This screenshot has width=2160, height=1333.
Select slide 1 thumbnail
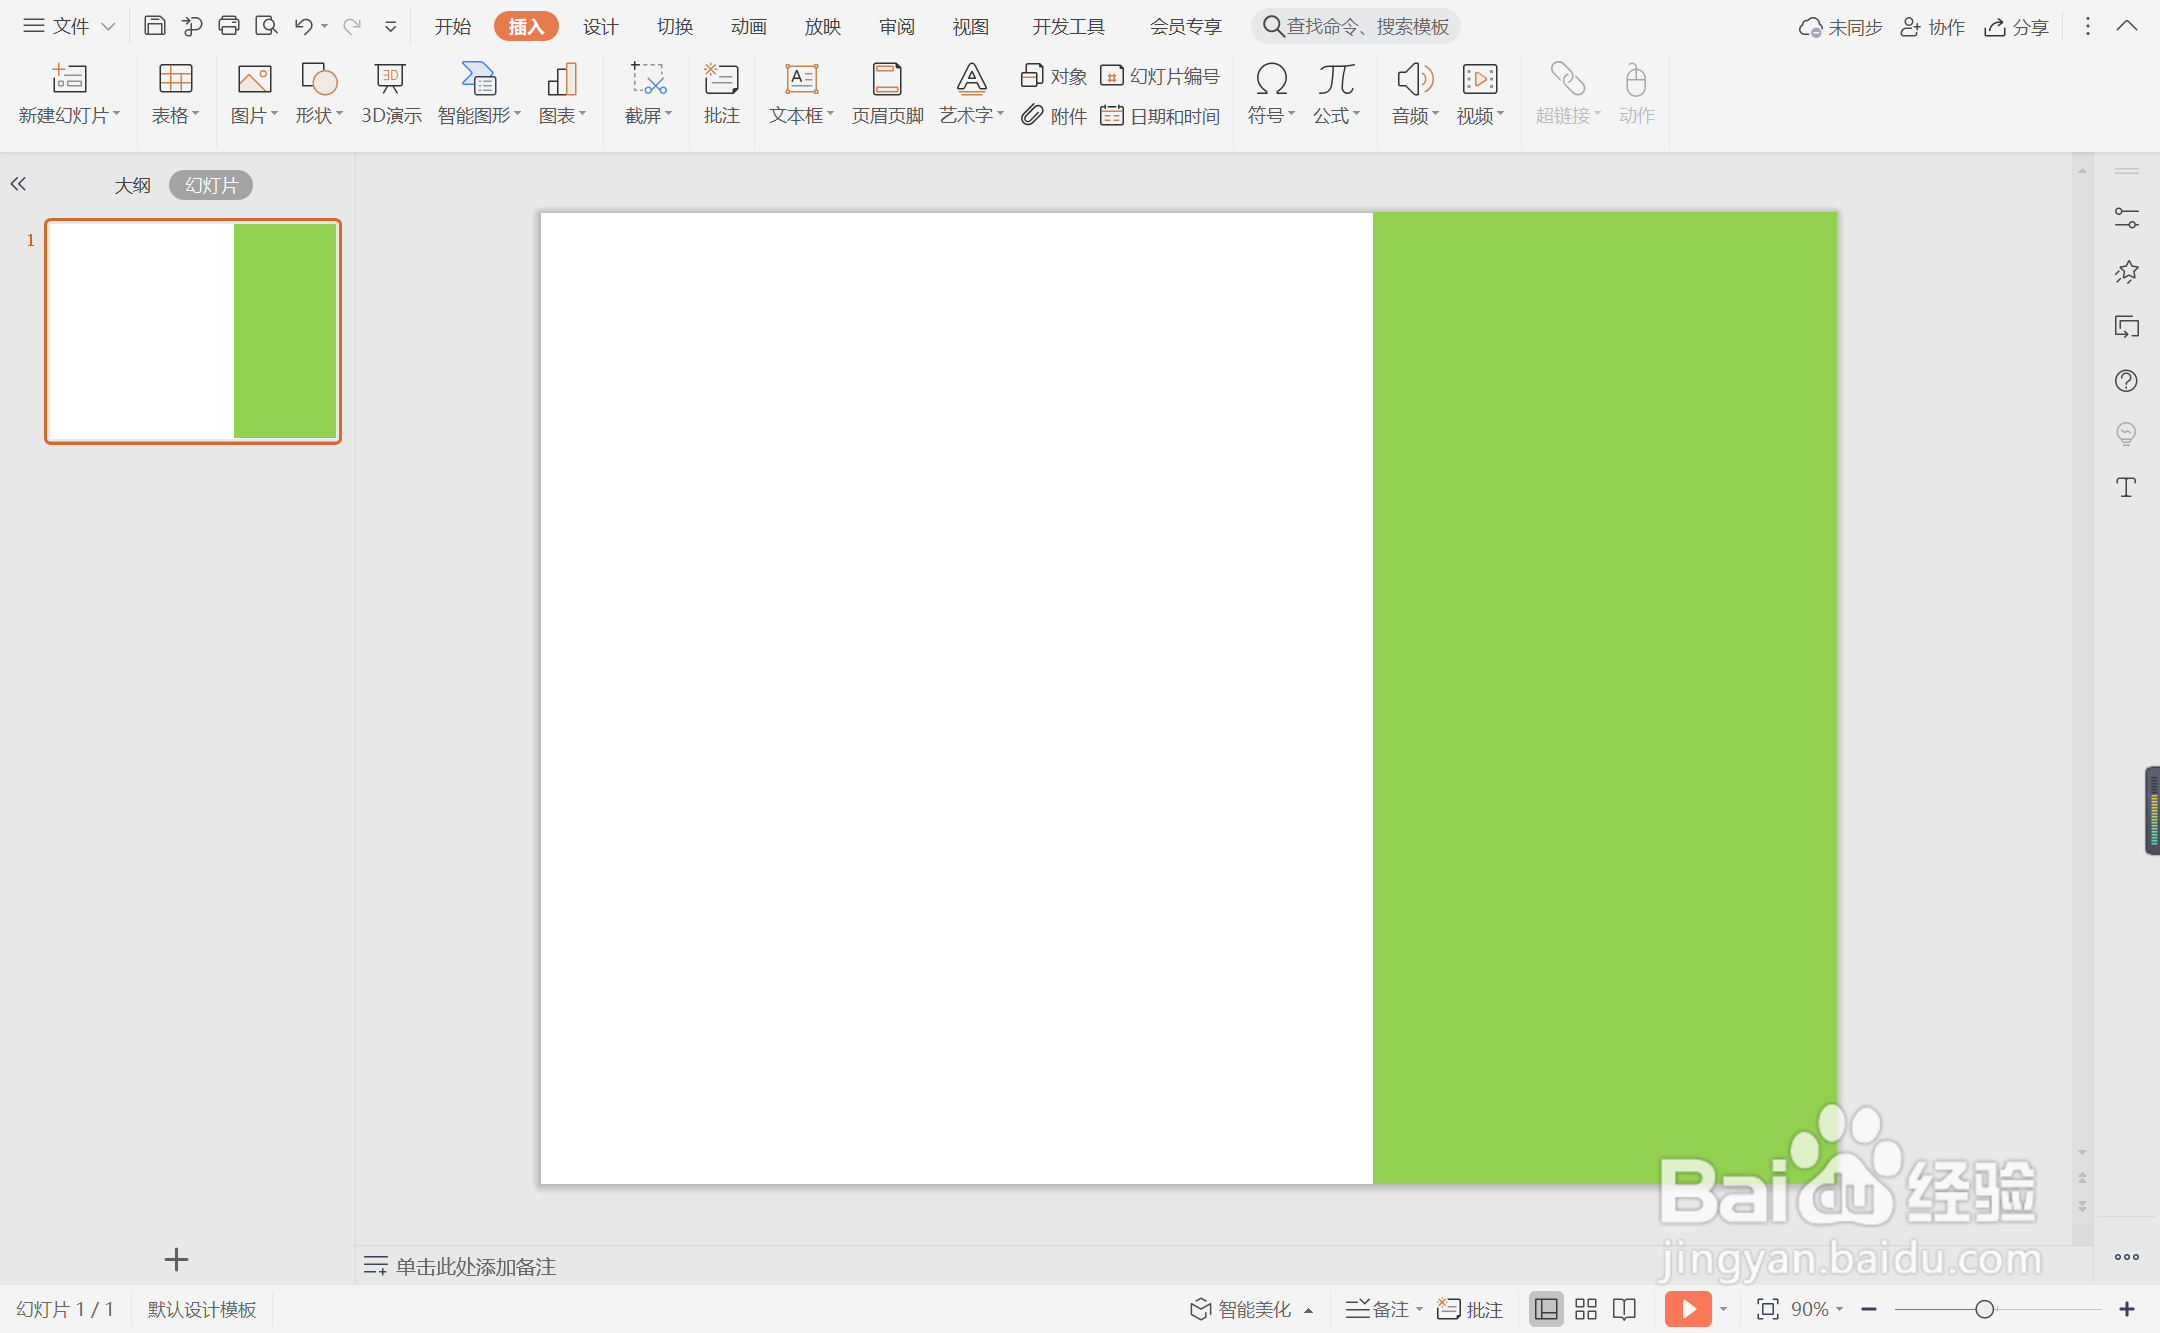[x=193, y=331]
